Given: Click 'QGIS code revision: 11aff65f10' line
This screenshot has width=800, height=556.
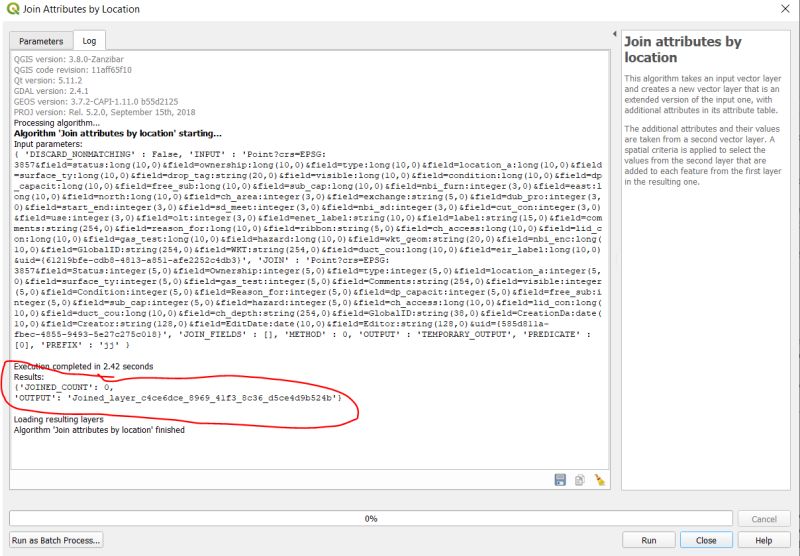Looking at the screenshot, I should (72, 70).
